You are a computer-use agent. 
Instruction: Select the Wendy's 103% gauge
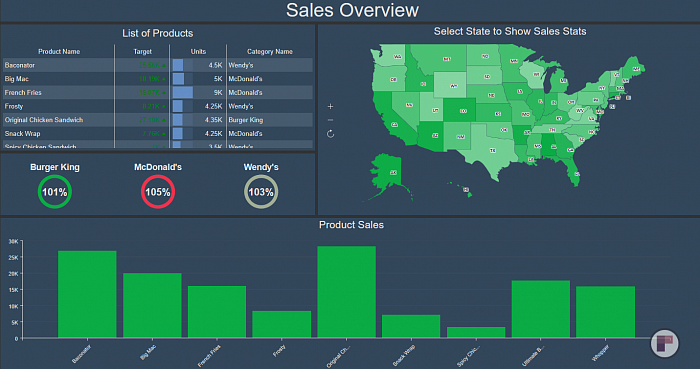coord(261,192)
